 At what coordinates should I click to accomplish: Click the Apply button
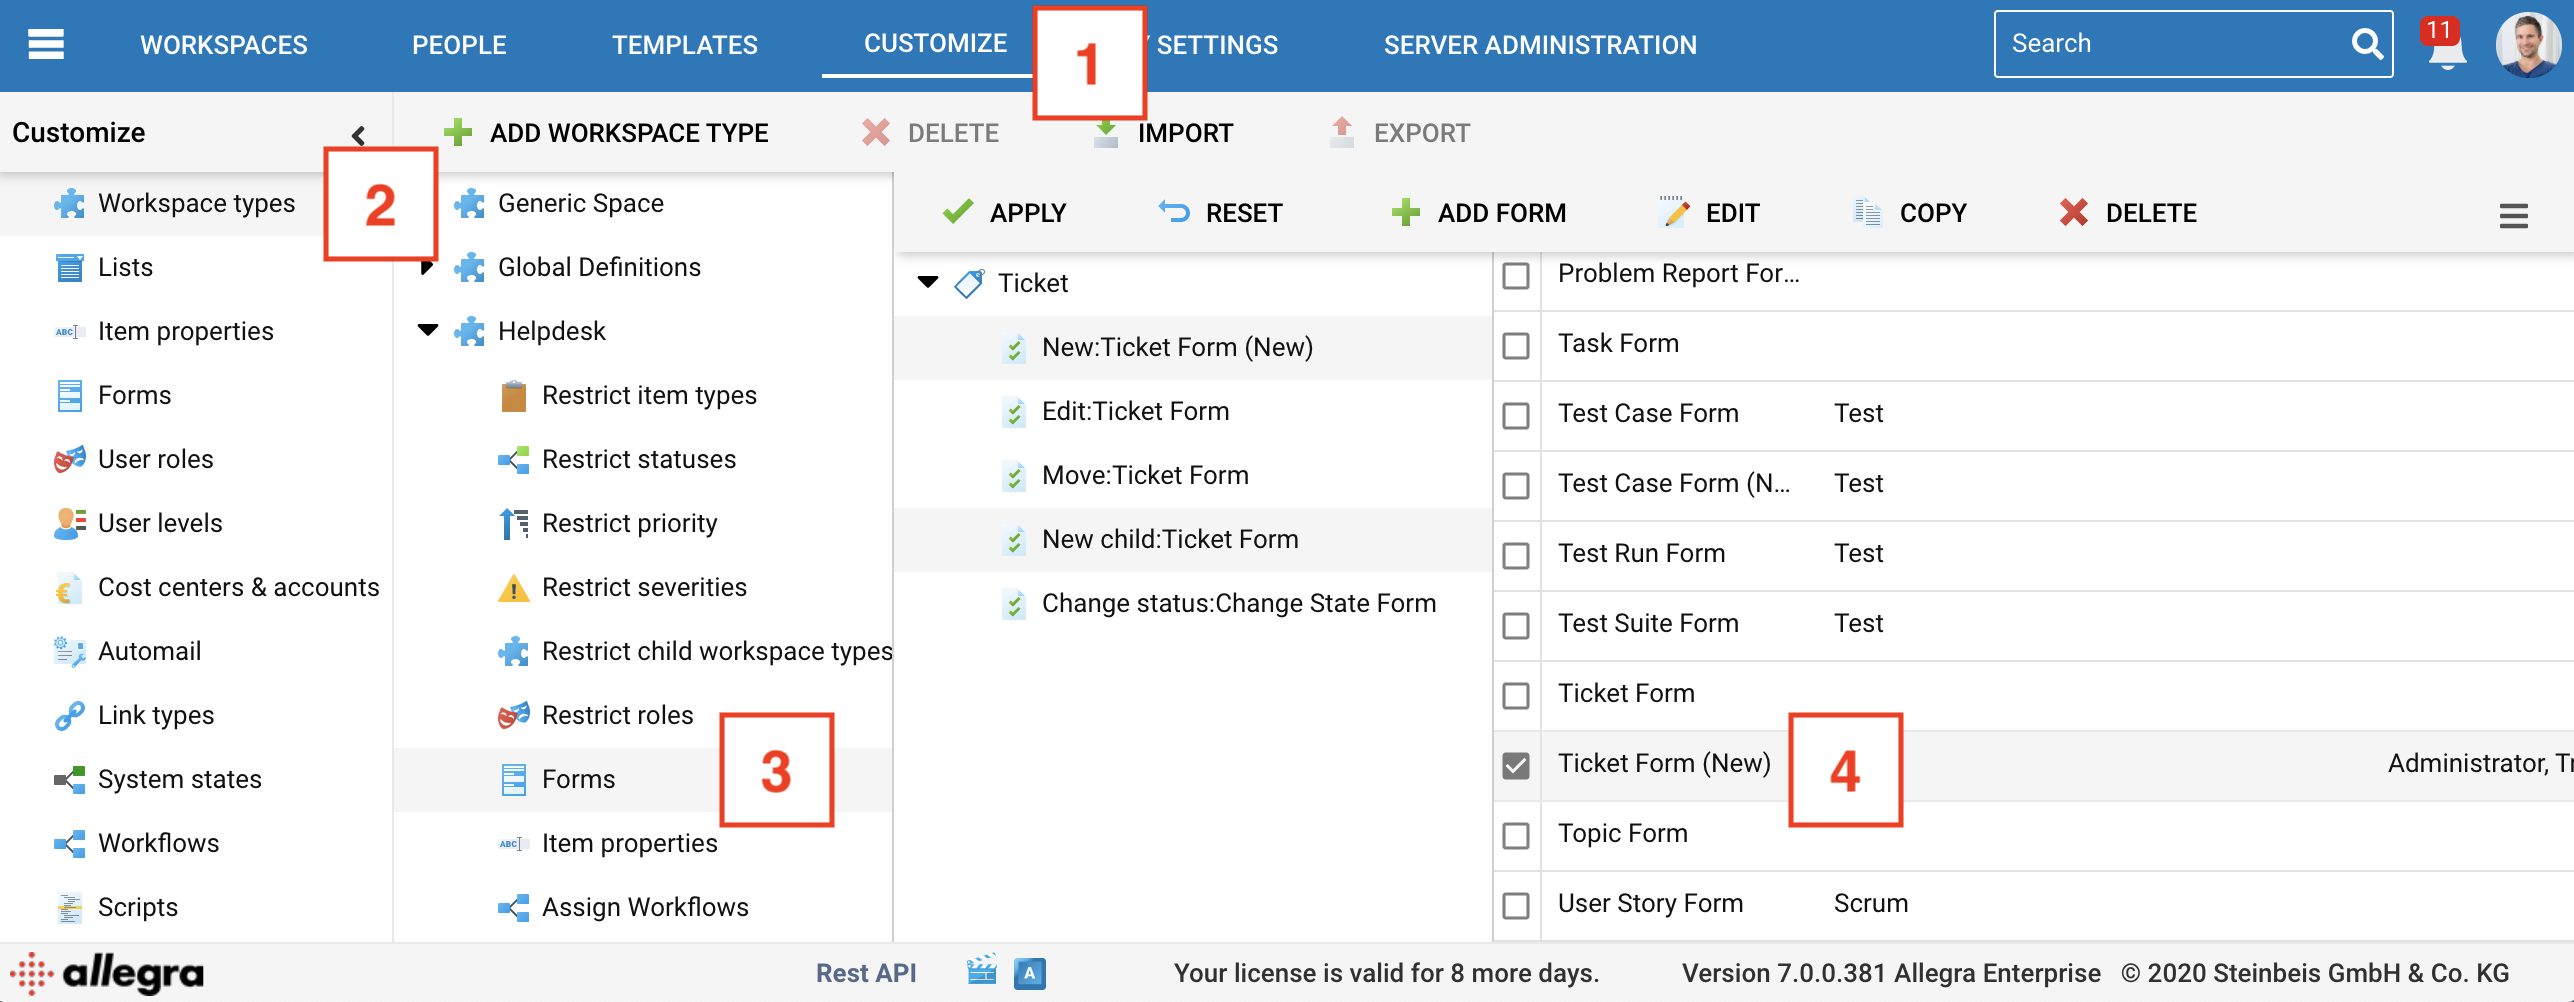point(1005,213)
